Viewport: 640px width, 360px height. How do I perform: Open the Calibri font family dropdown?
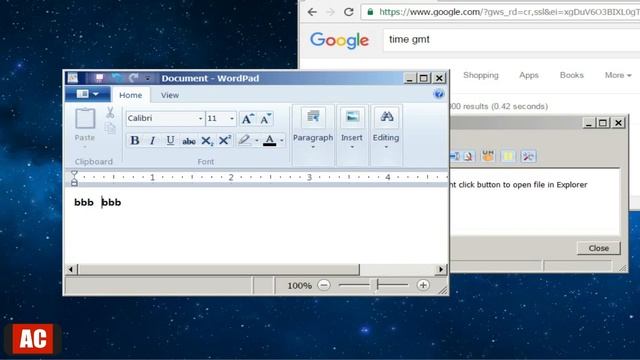click(200, 118)
